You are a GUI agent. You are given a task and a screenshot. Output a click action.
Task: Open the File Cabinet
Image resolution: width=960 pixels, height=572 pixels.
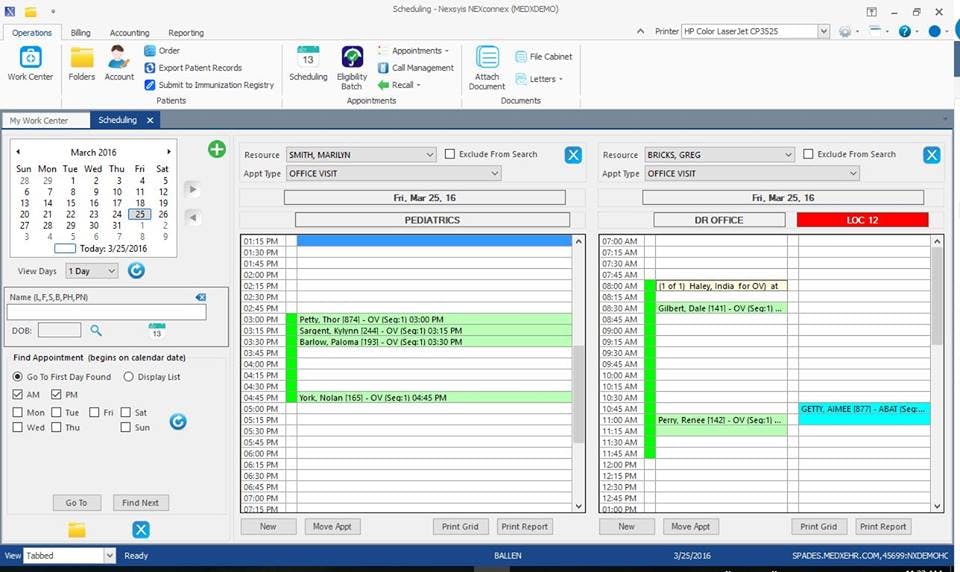tap(544, 57)
